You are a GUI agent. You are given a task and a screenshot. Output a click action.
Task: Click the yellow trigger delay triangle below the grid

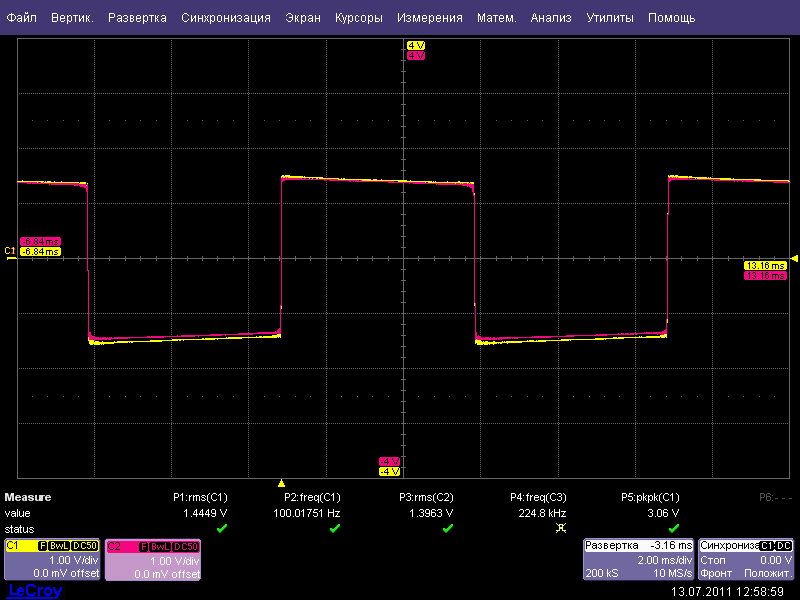pyautogui.click(x=281, y=483)
